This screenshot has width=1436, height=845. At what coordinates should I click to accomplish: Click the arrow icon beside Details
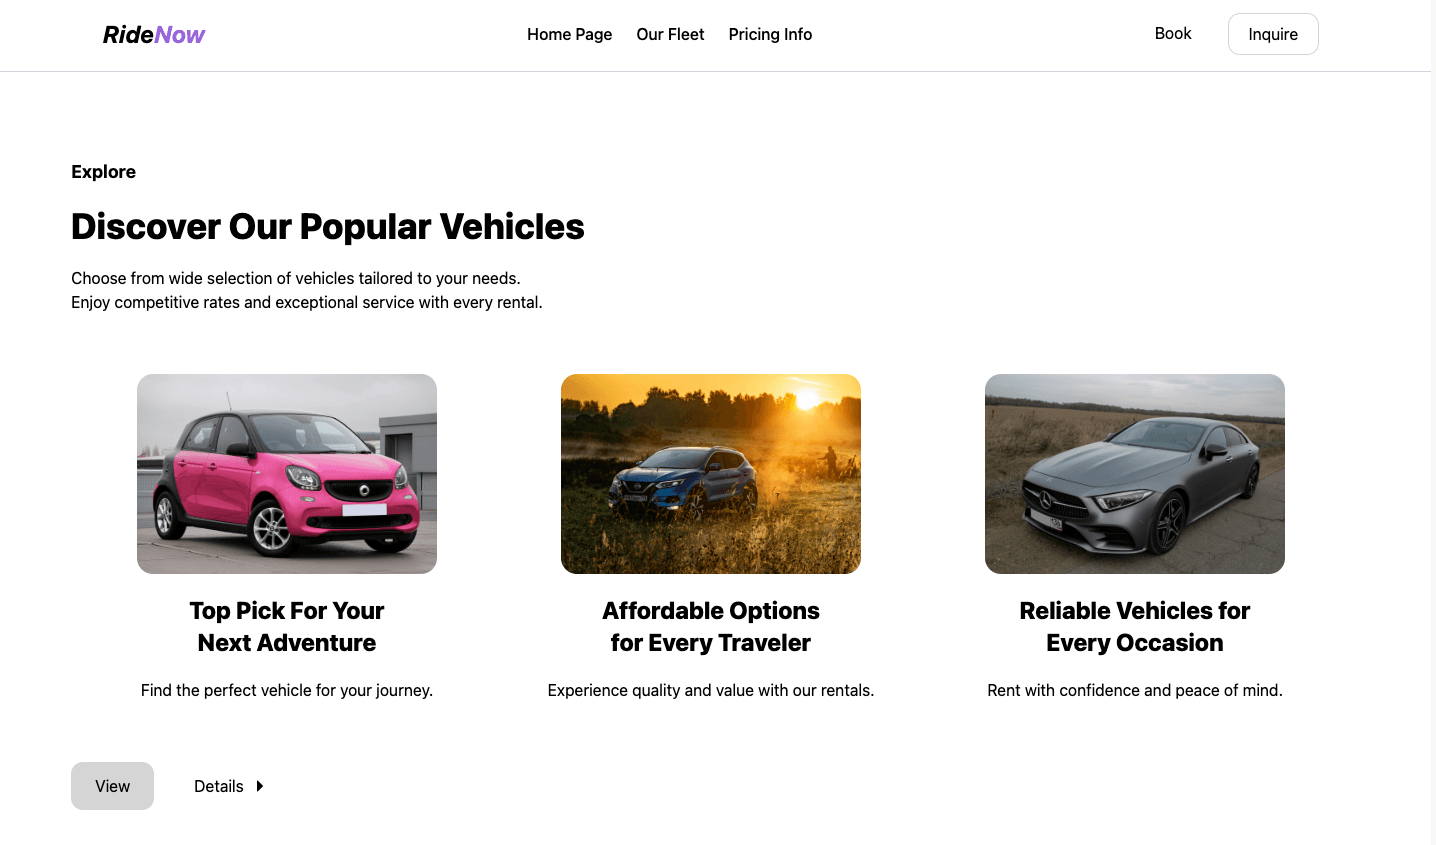point(260,786)
